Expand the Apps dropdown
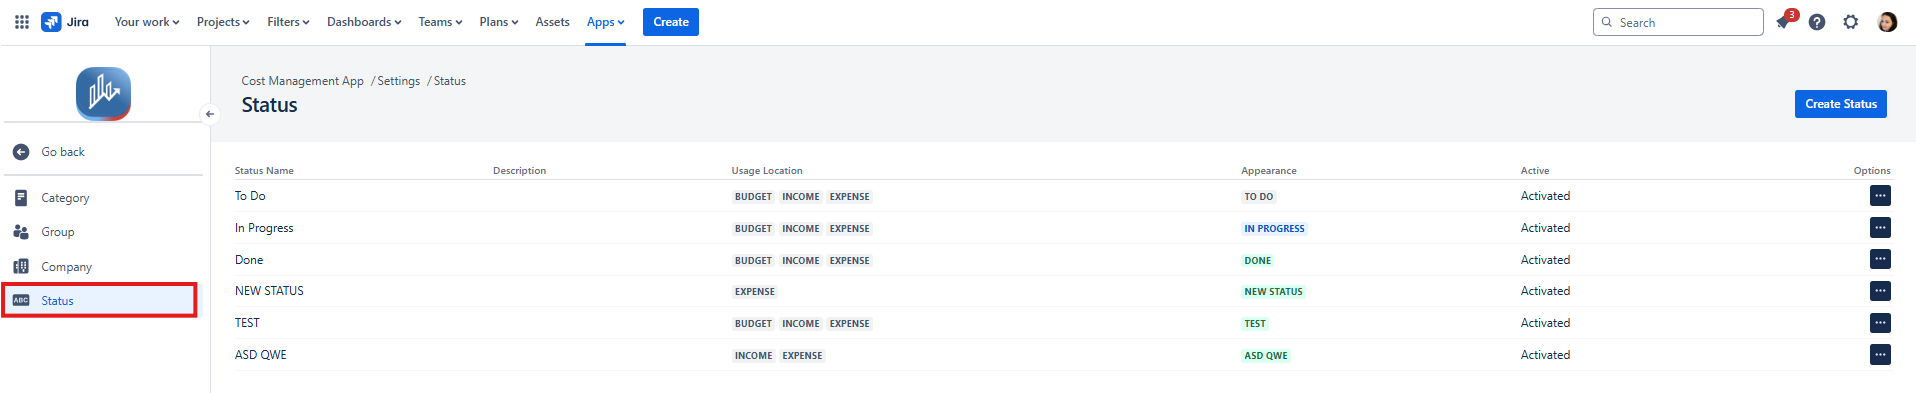 pyautogui.click(x=606, y=22)
